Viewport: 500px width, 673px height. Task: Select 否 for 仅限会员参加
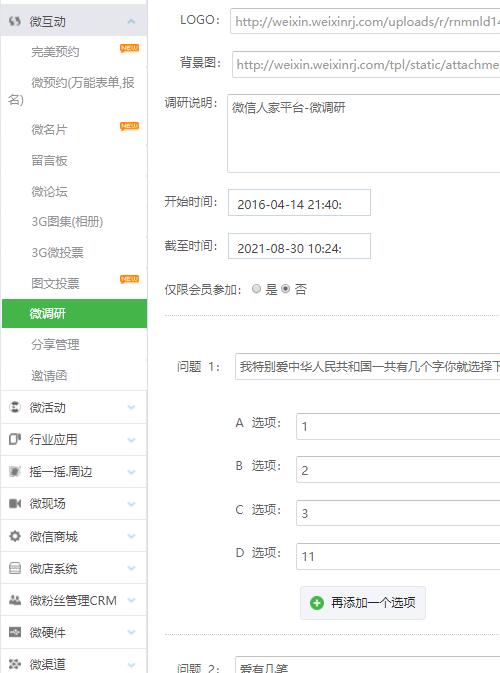(285, 289)
